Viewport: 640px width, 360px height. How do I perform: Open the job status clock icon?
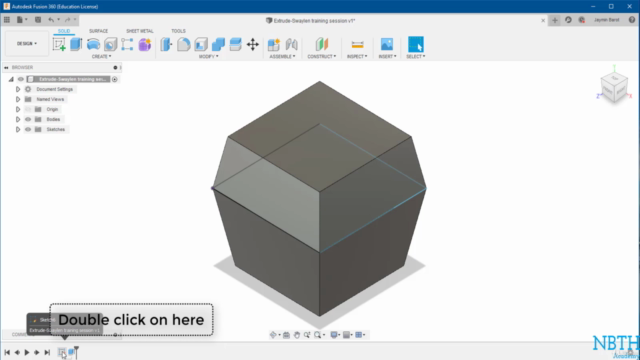pyautogui.click(x=568, y=20)
